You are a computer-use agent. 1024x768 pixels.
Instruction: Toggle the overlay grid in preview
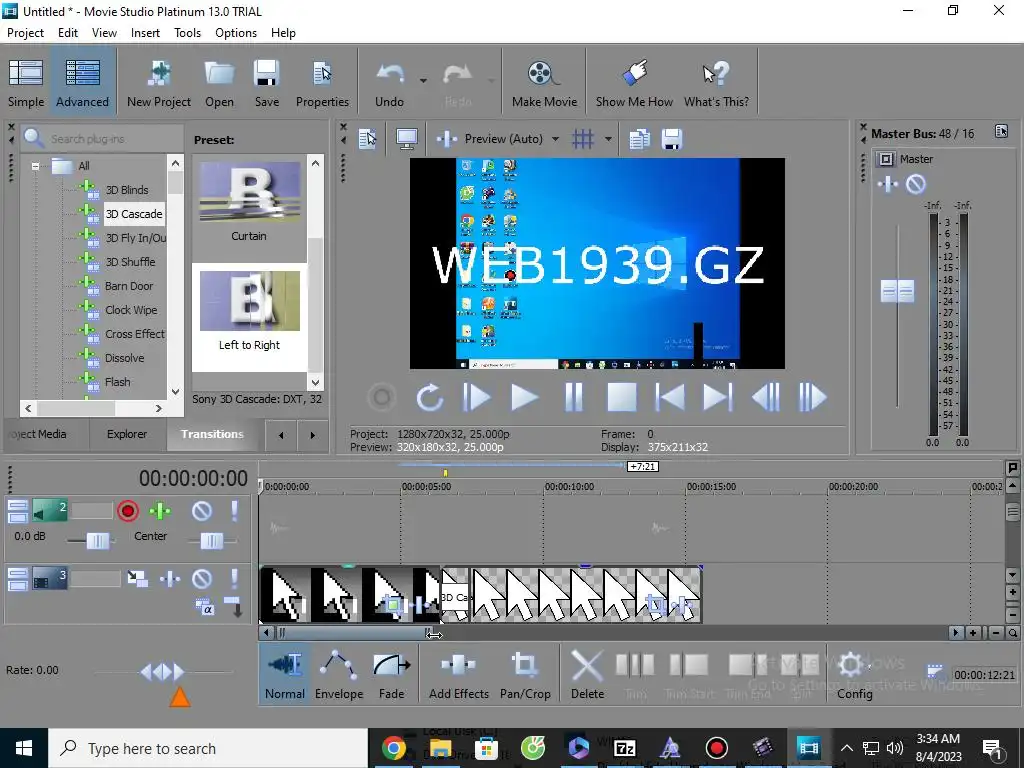point(583,139)
